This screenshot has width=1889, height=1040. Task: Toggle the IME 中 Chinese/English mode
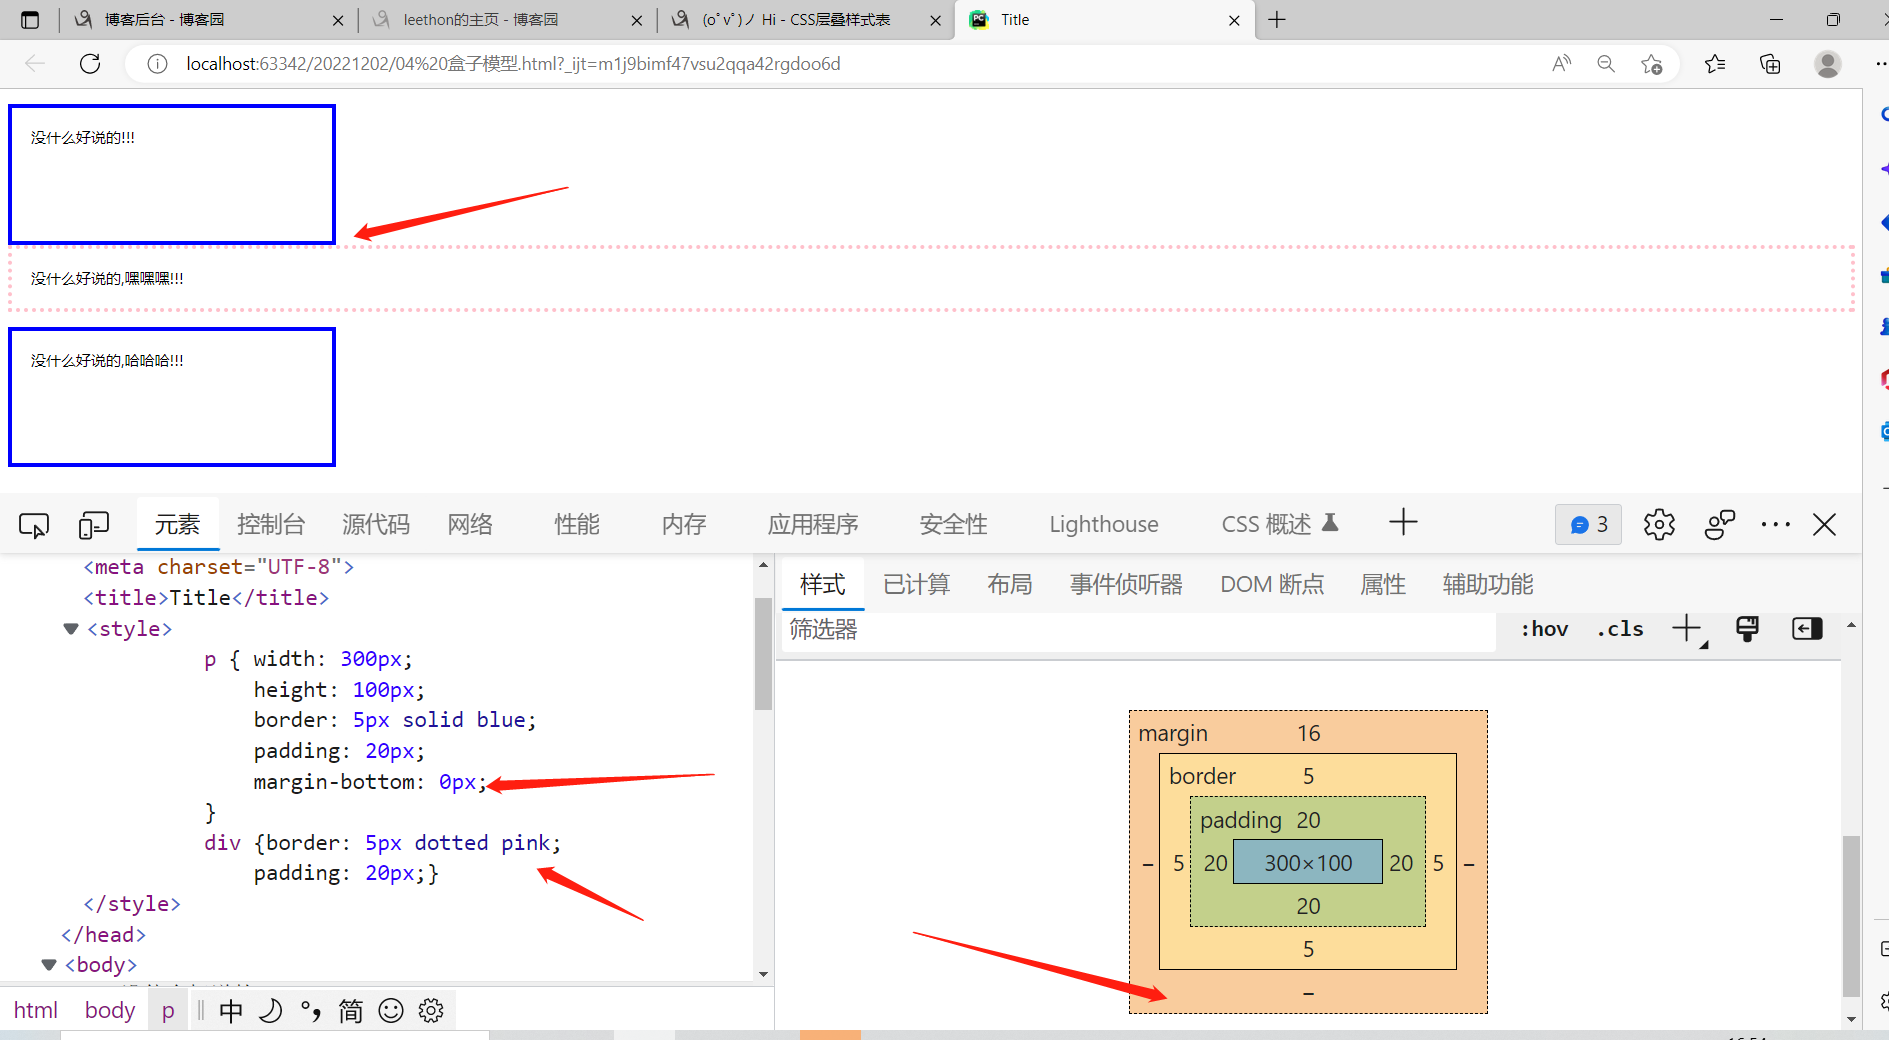(231, 1011)
